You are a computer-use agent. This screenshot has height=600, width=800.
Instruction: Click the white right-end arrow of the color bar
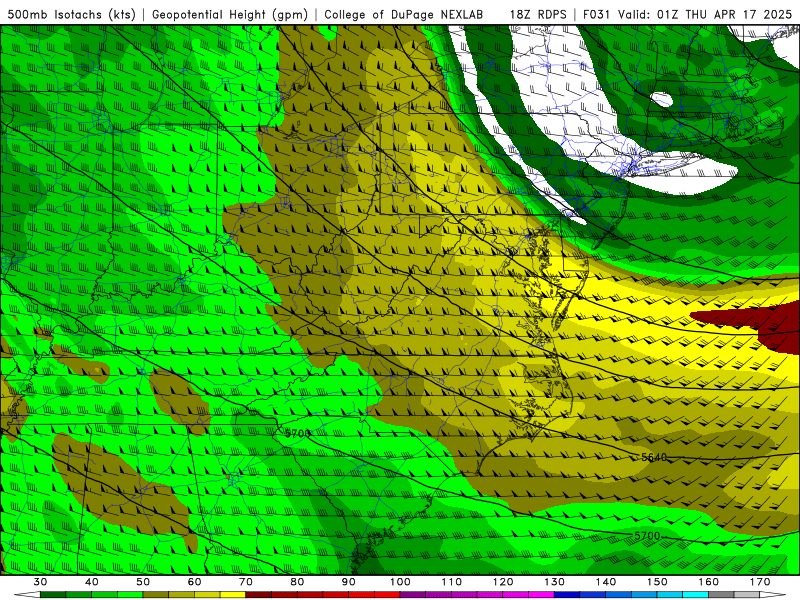773,595
